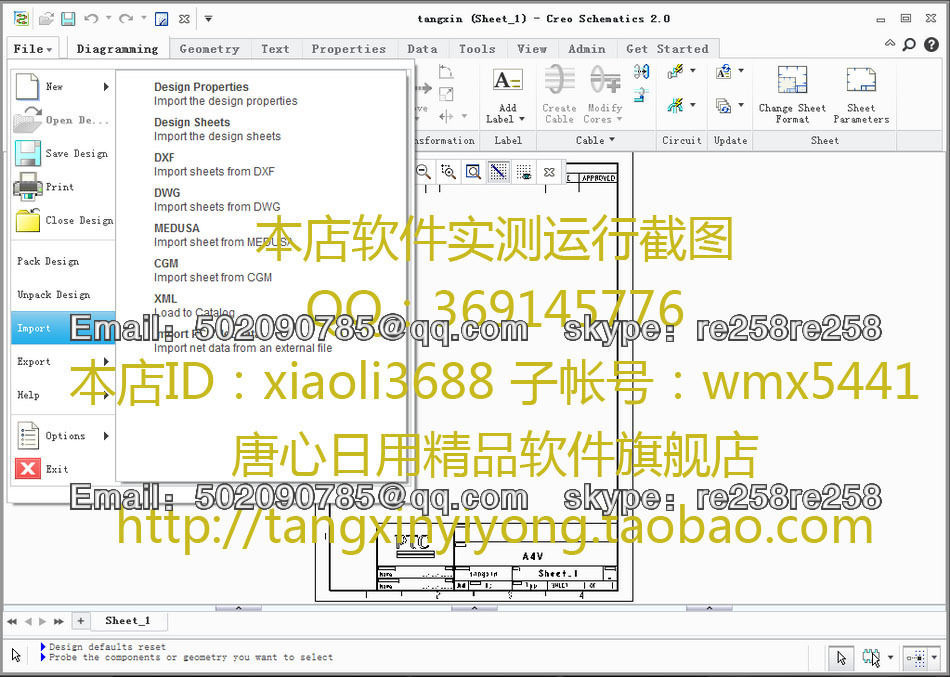Collapse the ribbon with the up chevron
This screenshot has width=950, height=677.
tap(889, 44)
